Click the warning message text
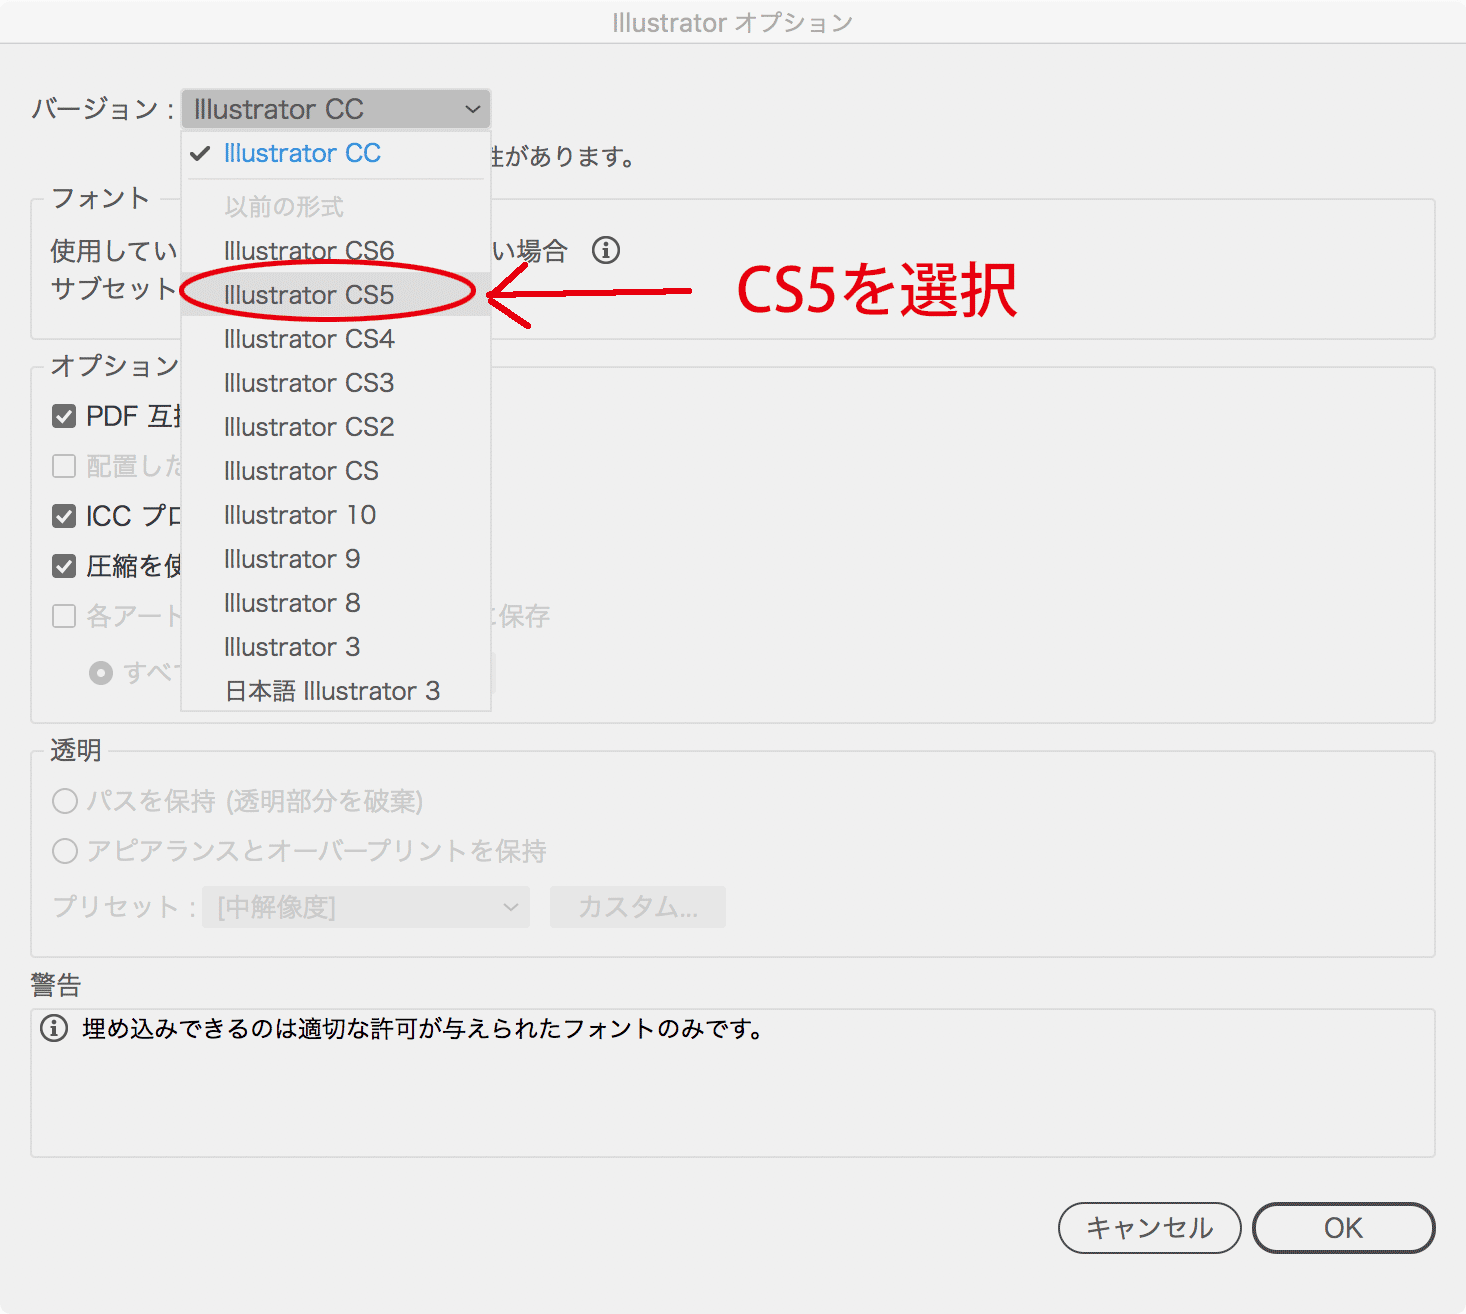1466x1314 pixels. 423,1029
